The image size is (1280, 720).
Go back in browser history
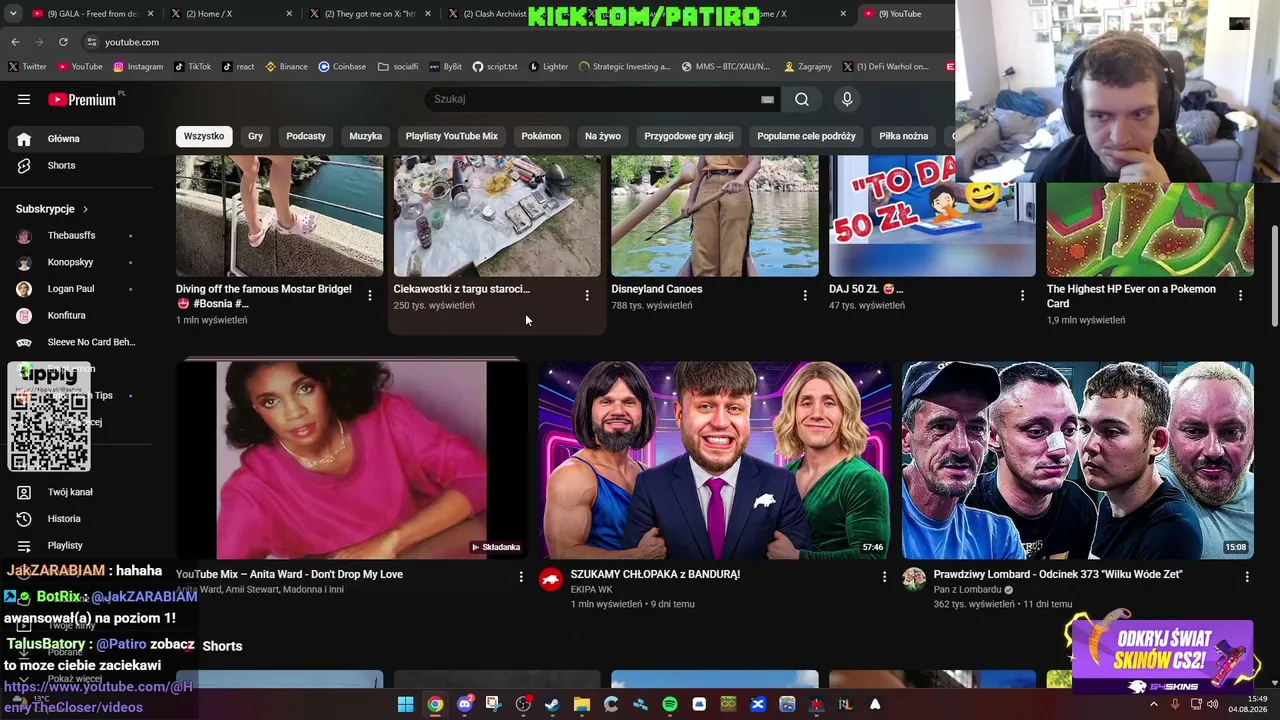click(15, 42)
